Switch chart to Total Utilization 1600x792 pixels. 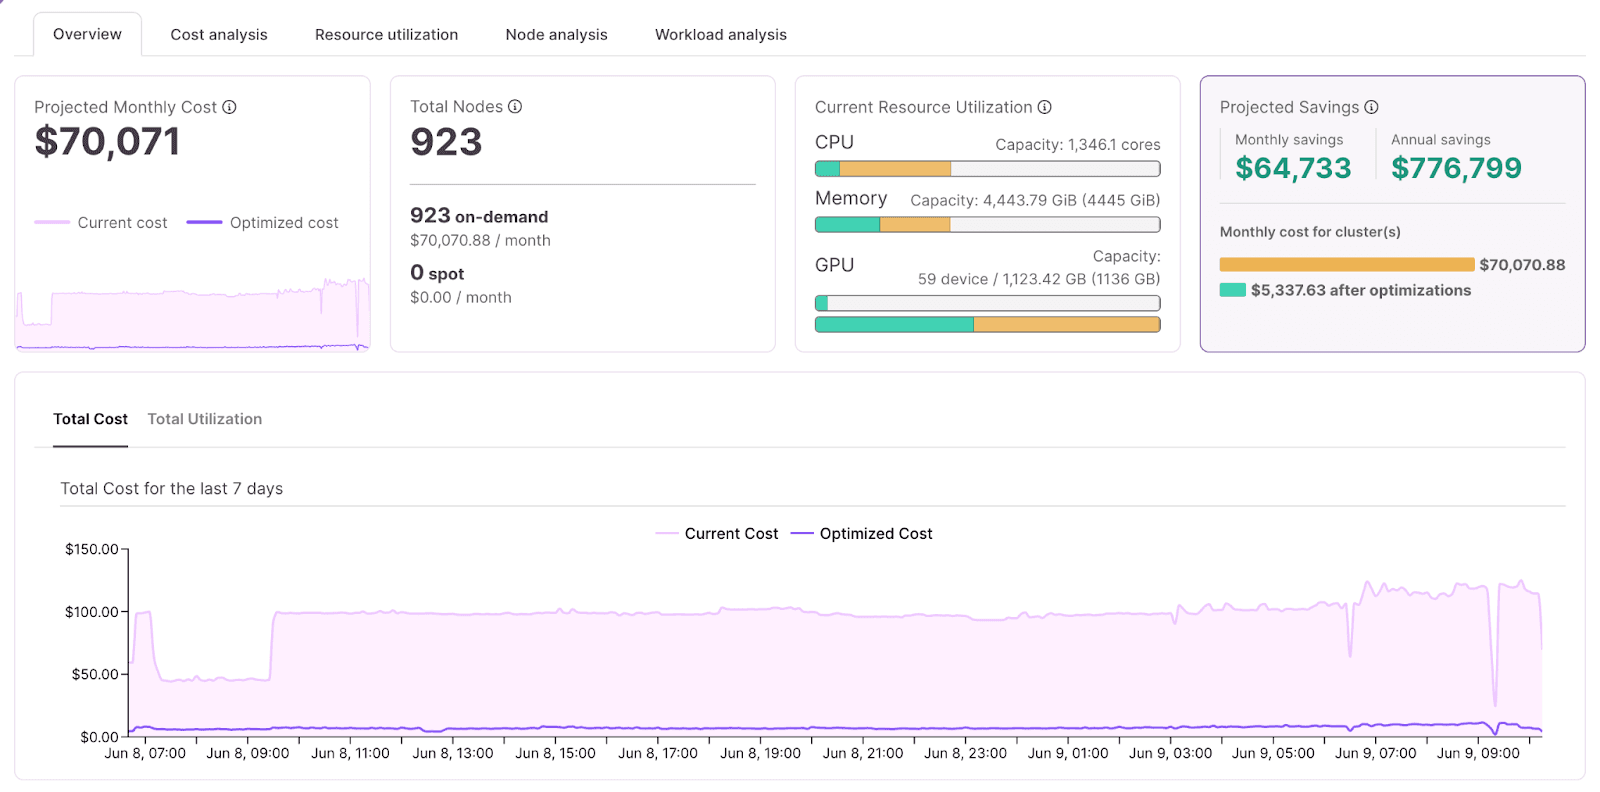[205, 419]
